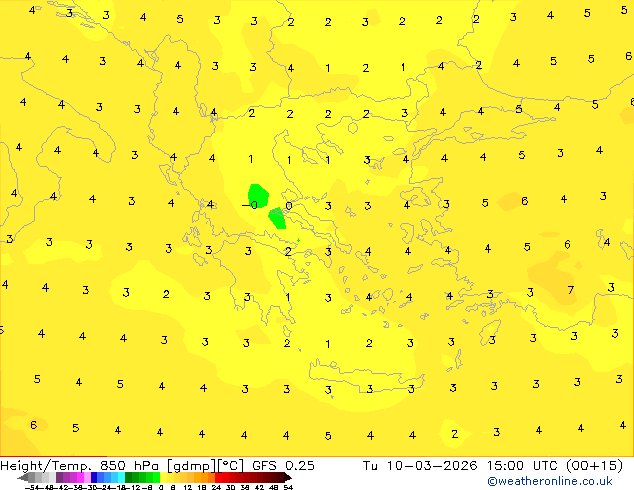This screenshot has height=490, width=634.
Task: Click the "[gdmp][°C]" units label
Action: point(205,466)
